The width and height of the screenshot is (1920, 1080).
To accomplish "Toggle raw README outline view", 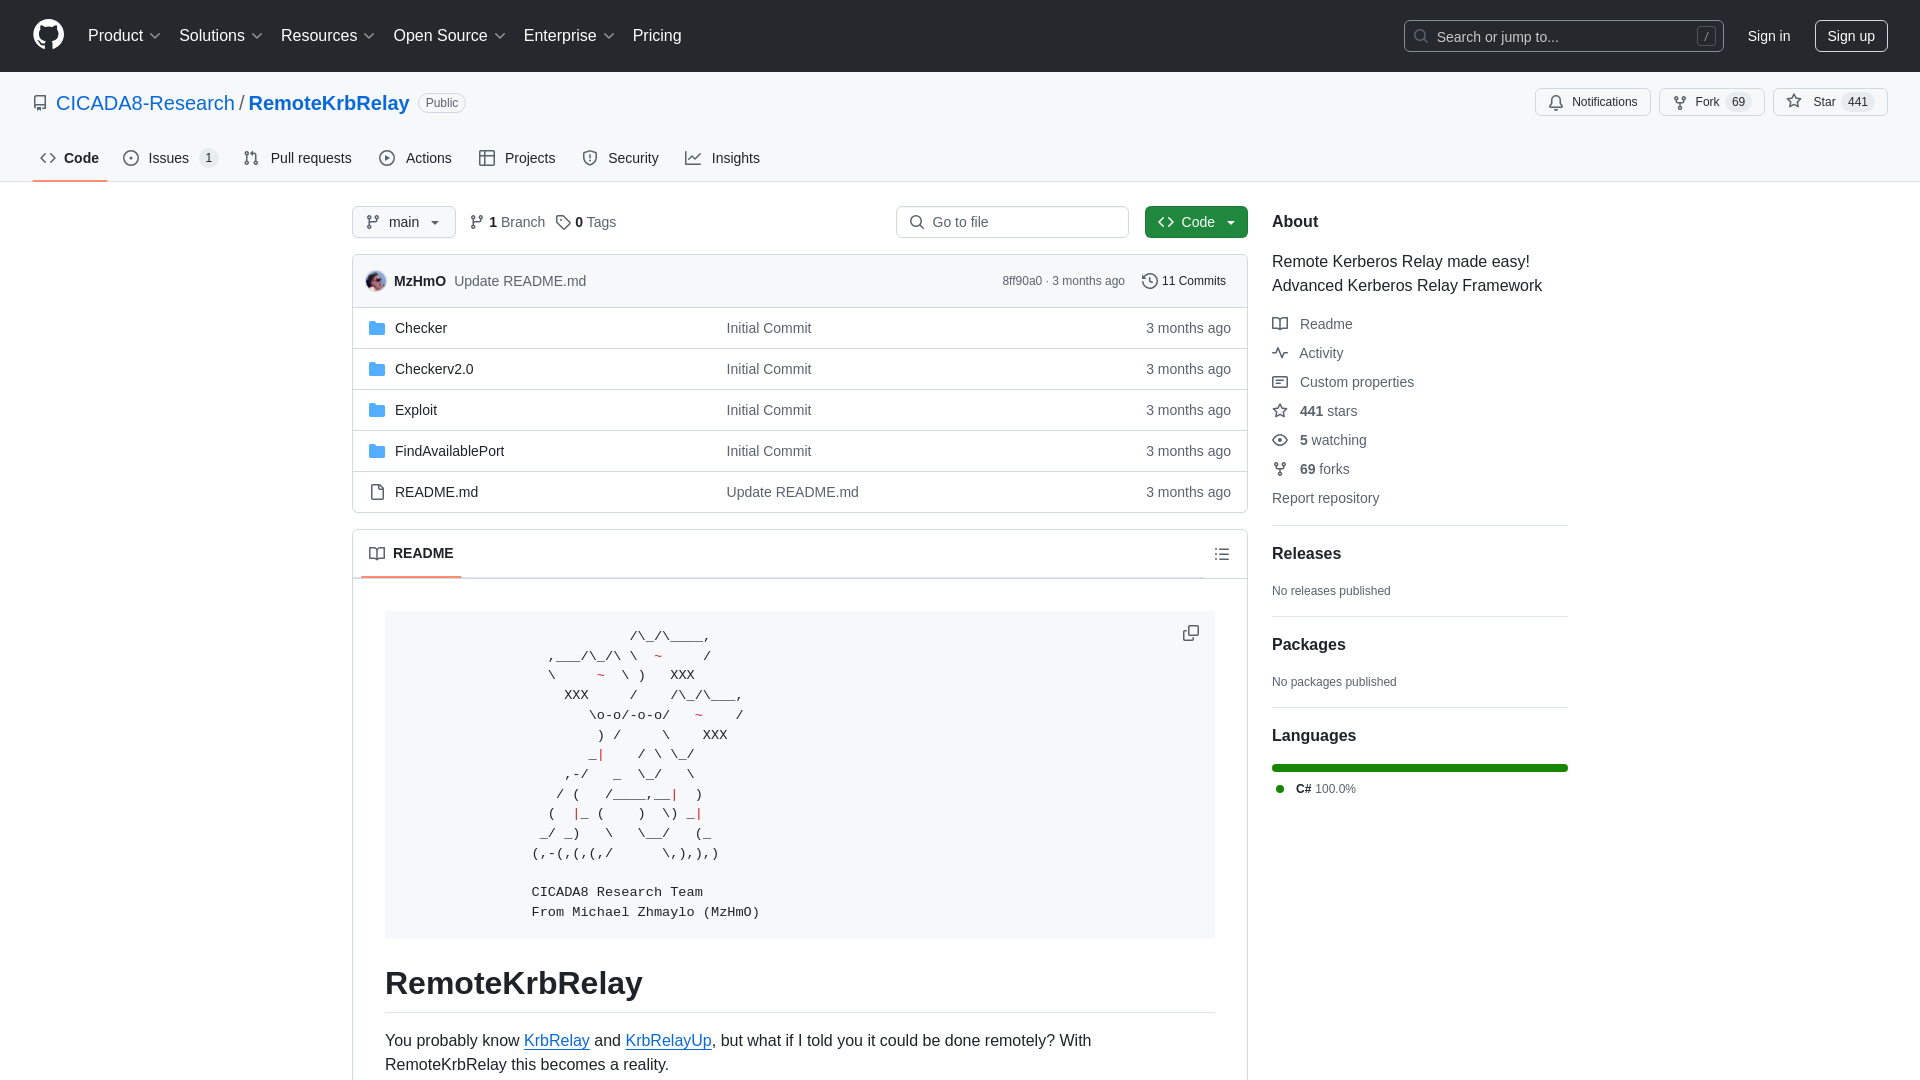I will tap(1222, 554).
